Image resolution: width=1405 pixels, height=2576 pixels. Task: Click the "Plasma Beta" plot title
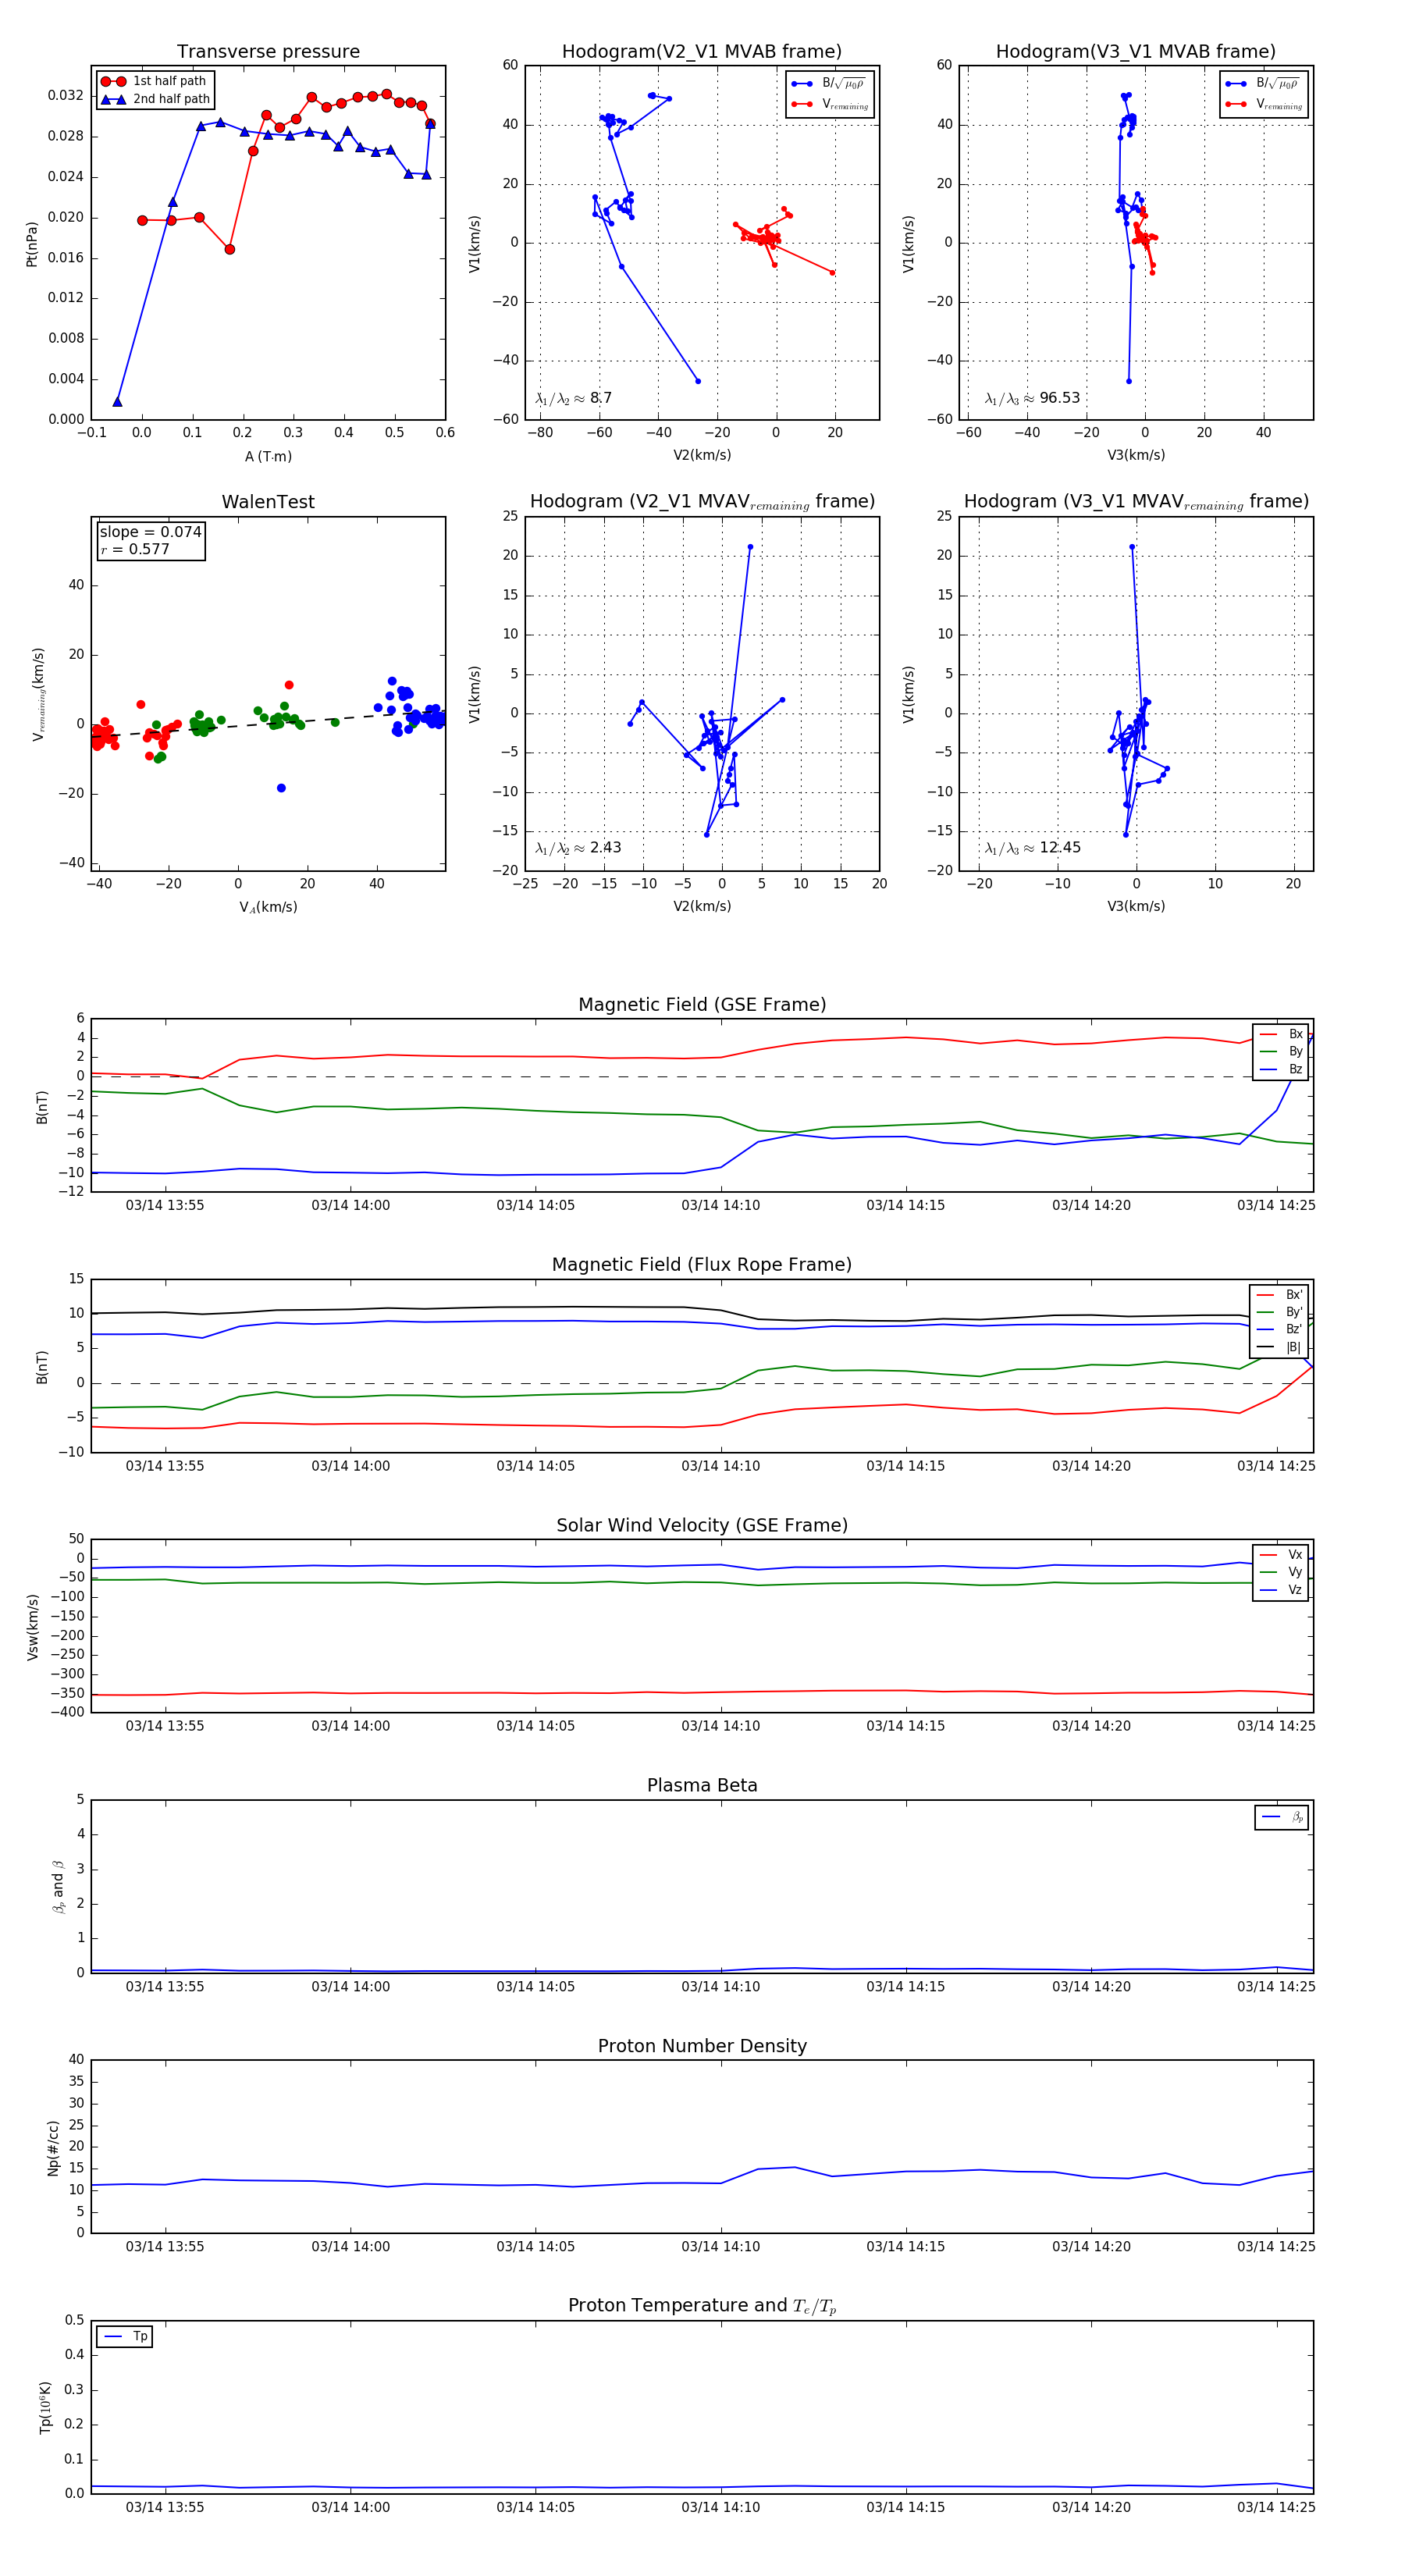point(702,1786)
